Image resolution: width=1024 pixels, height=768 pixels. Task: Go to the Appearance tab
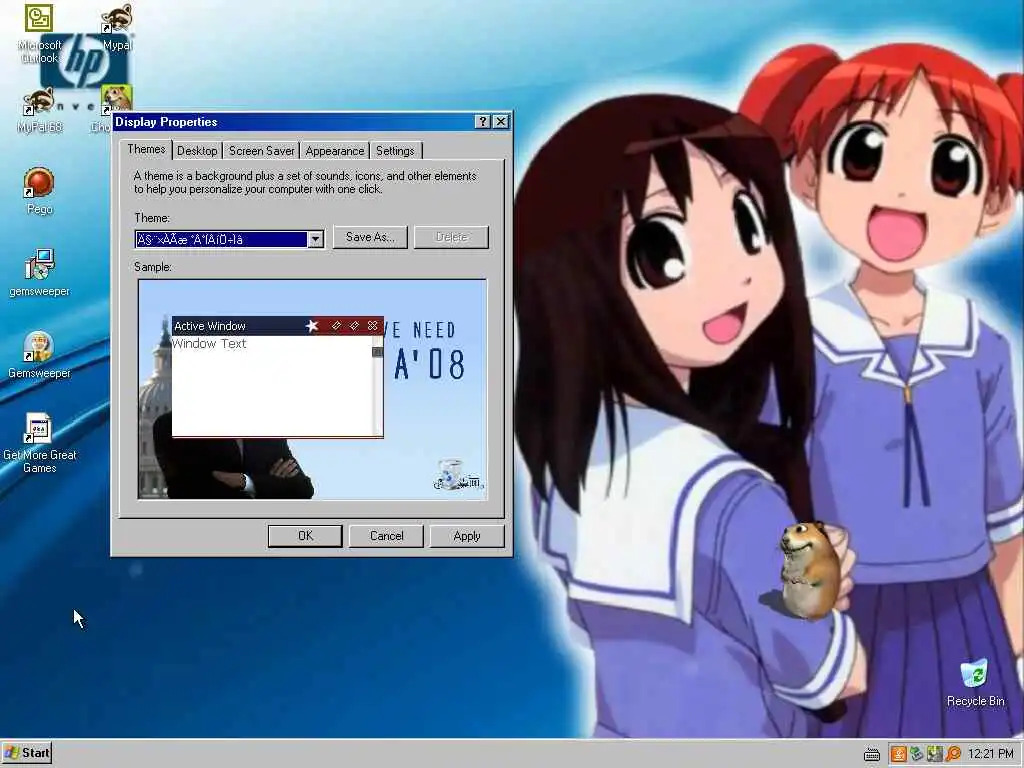point(334,151)
